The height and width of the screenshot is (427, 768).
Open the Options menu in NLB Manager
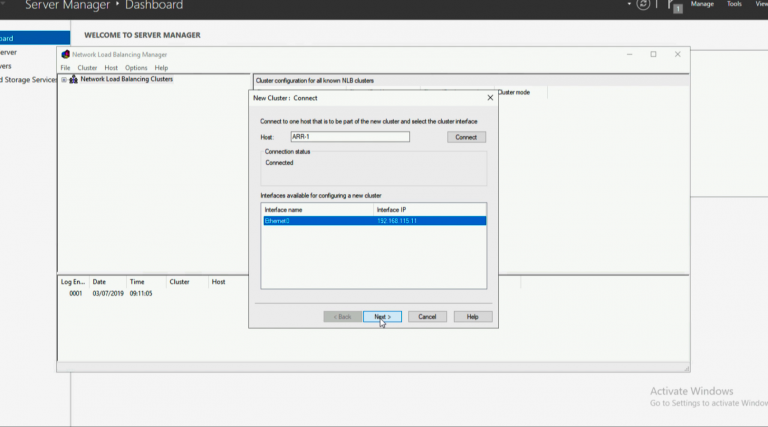coord(136,68)
